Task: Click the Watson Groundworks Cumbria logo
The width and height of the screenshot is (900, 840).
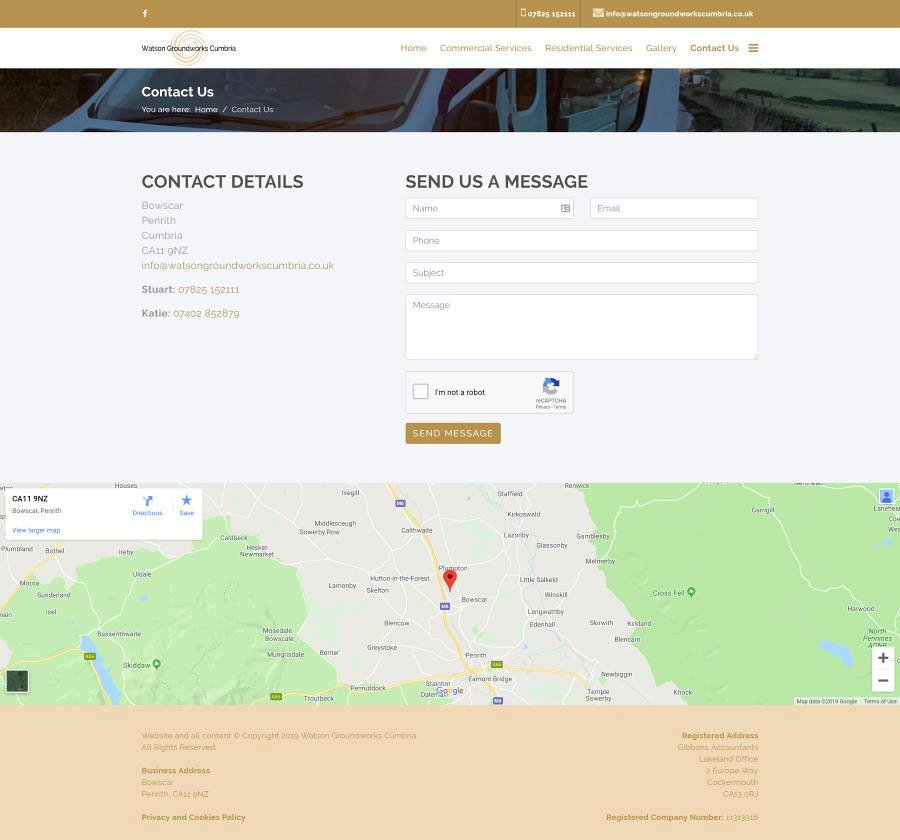Action: [188, 48]
